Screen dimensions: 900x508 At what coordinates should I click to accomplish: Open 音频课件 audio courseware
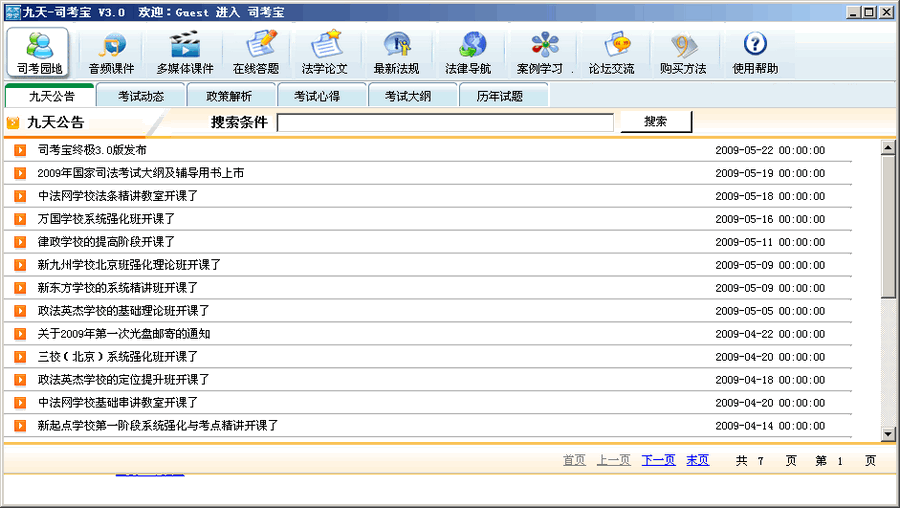point(110,52)
